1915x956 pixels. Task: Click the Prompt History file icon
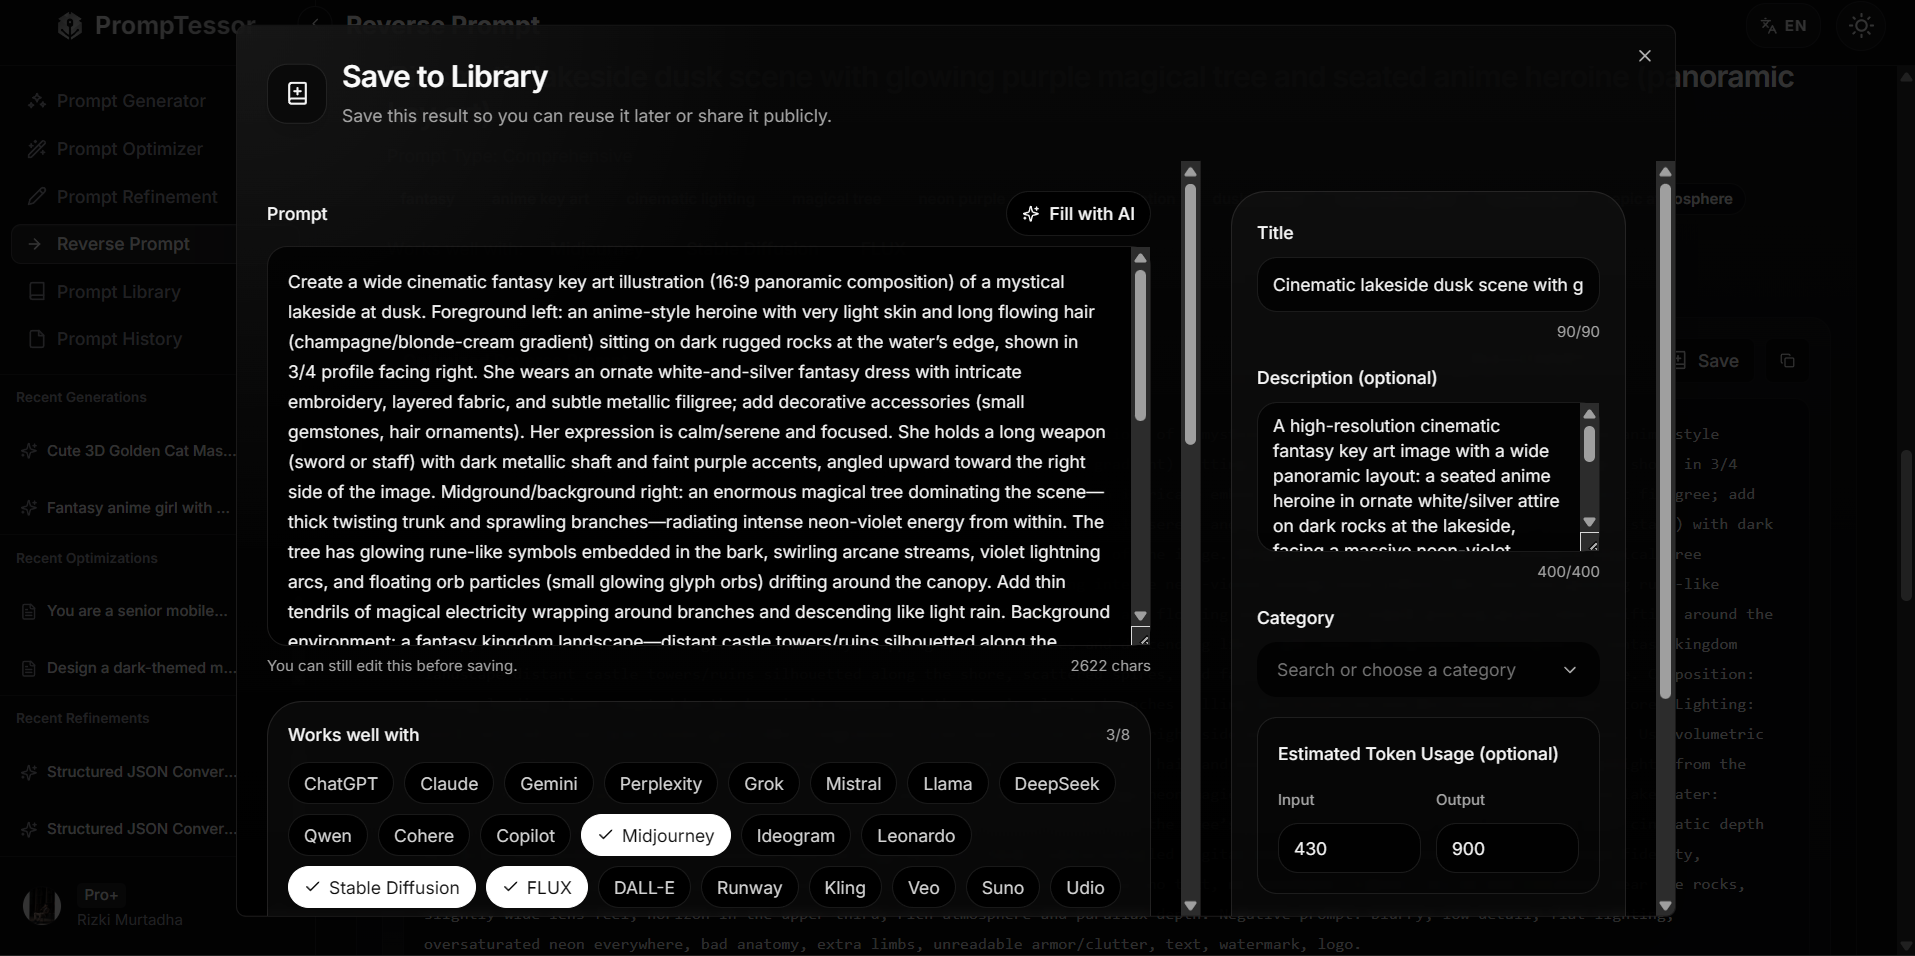coord(37,339)
